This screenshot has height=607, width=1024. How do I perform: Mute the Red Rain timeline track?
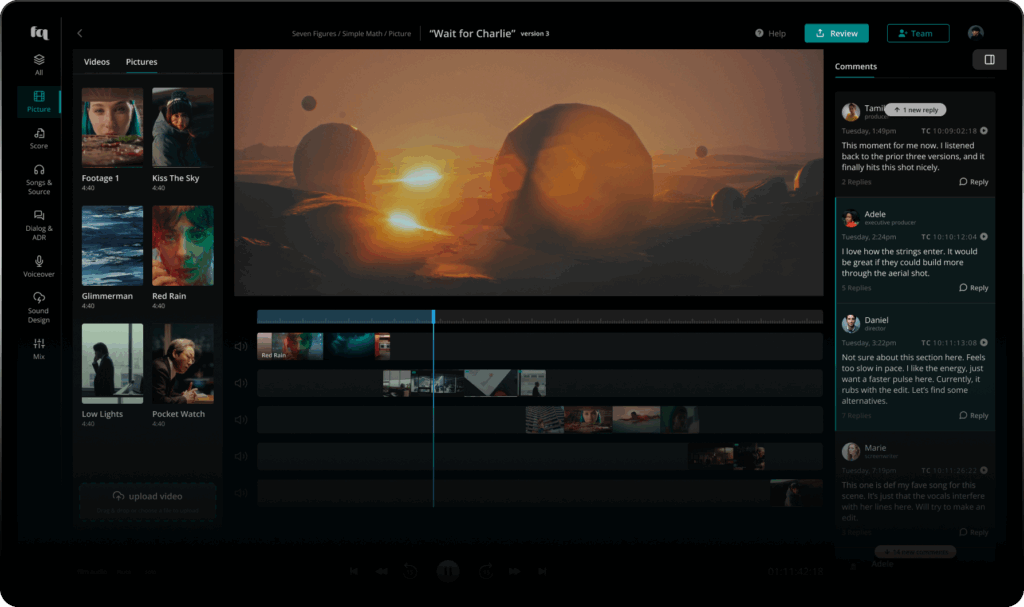(241, 347)
